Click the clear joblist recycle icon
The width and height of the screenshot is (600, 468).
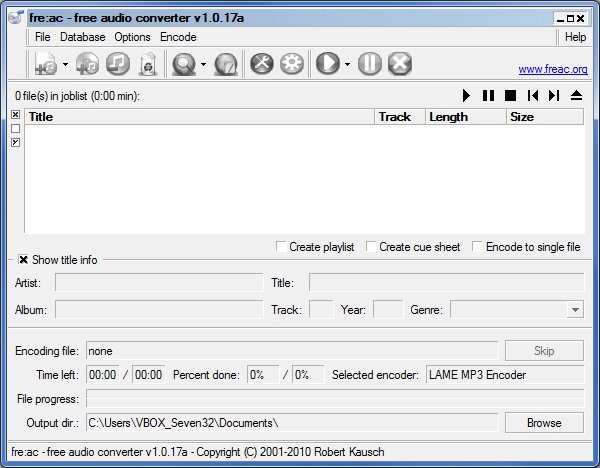point(148,64)
